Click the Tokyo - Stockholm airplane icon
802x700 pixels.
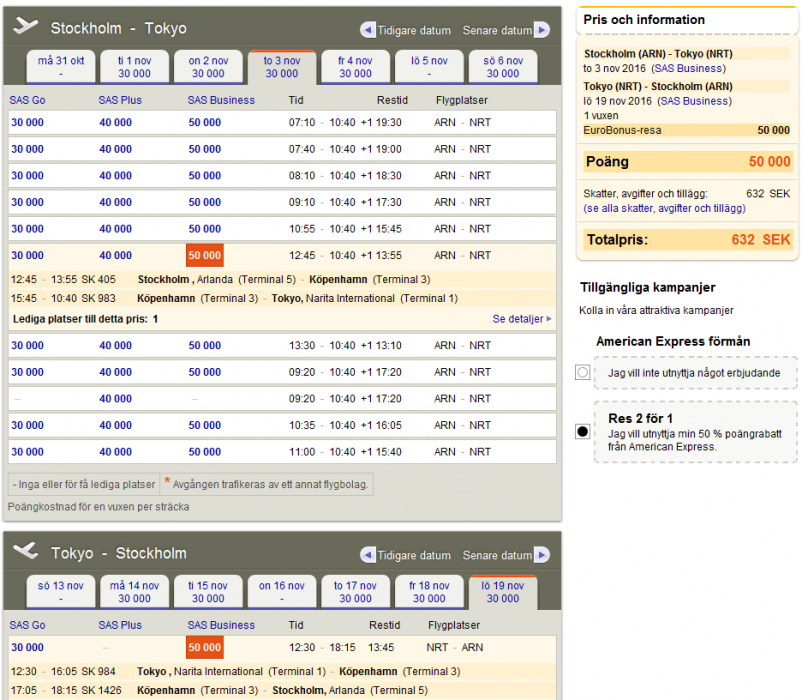pyautogui.click(x=27, y=552)
